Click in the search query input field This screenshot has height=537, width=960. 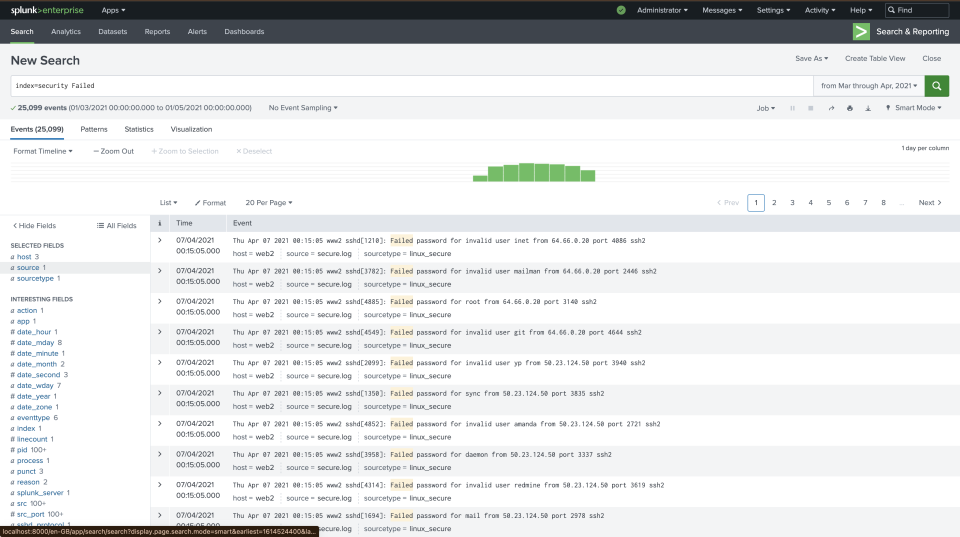(x=411, y=86)
